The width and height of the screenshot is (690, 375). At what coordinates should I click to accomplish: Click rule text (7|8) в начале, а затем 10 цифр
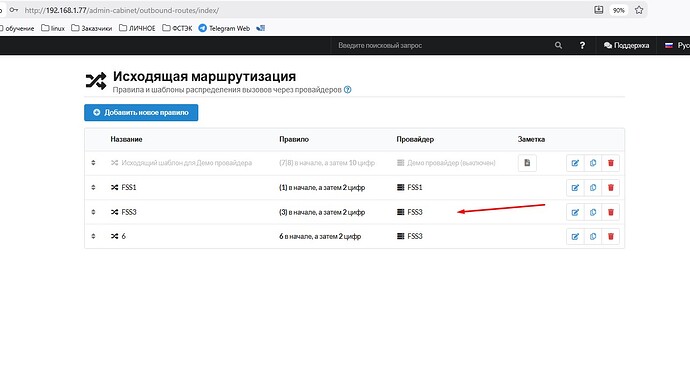coord(327,163)
